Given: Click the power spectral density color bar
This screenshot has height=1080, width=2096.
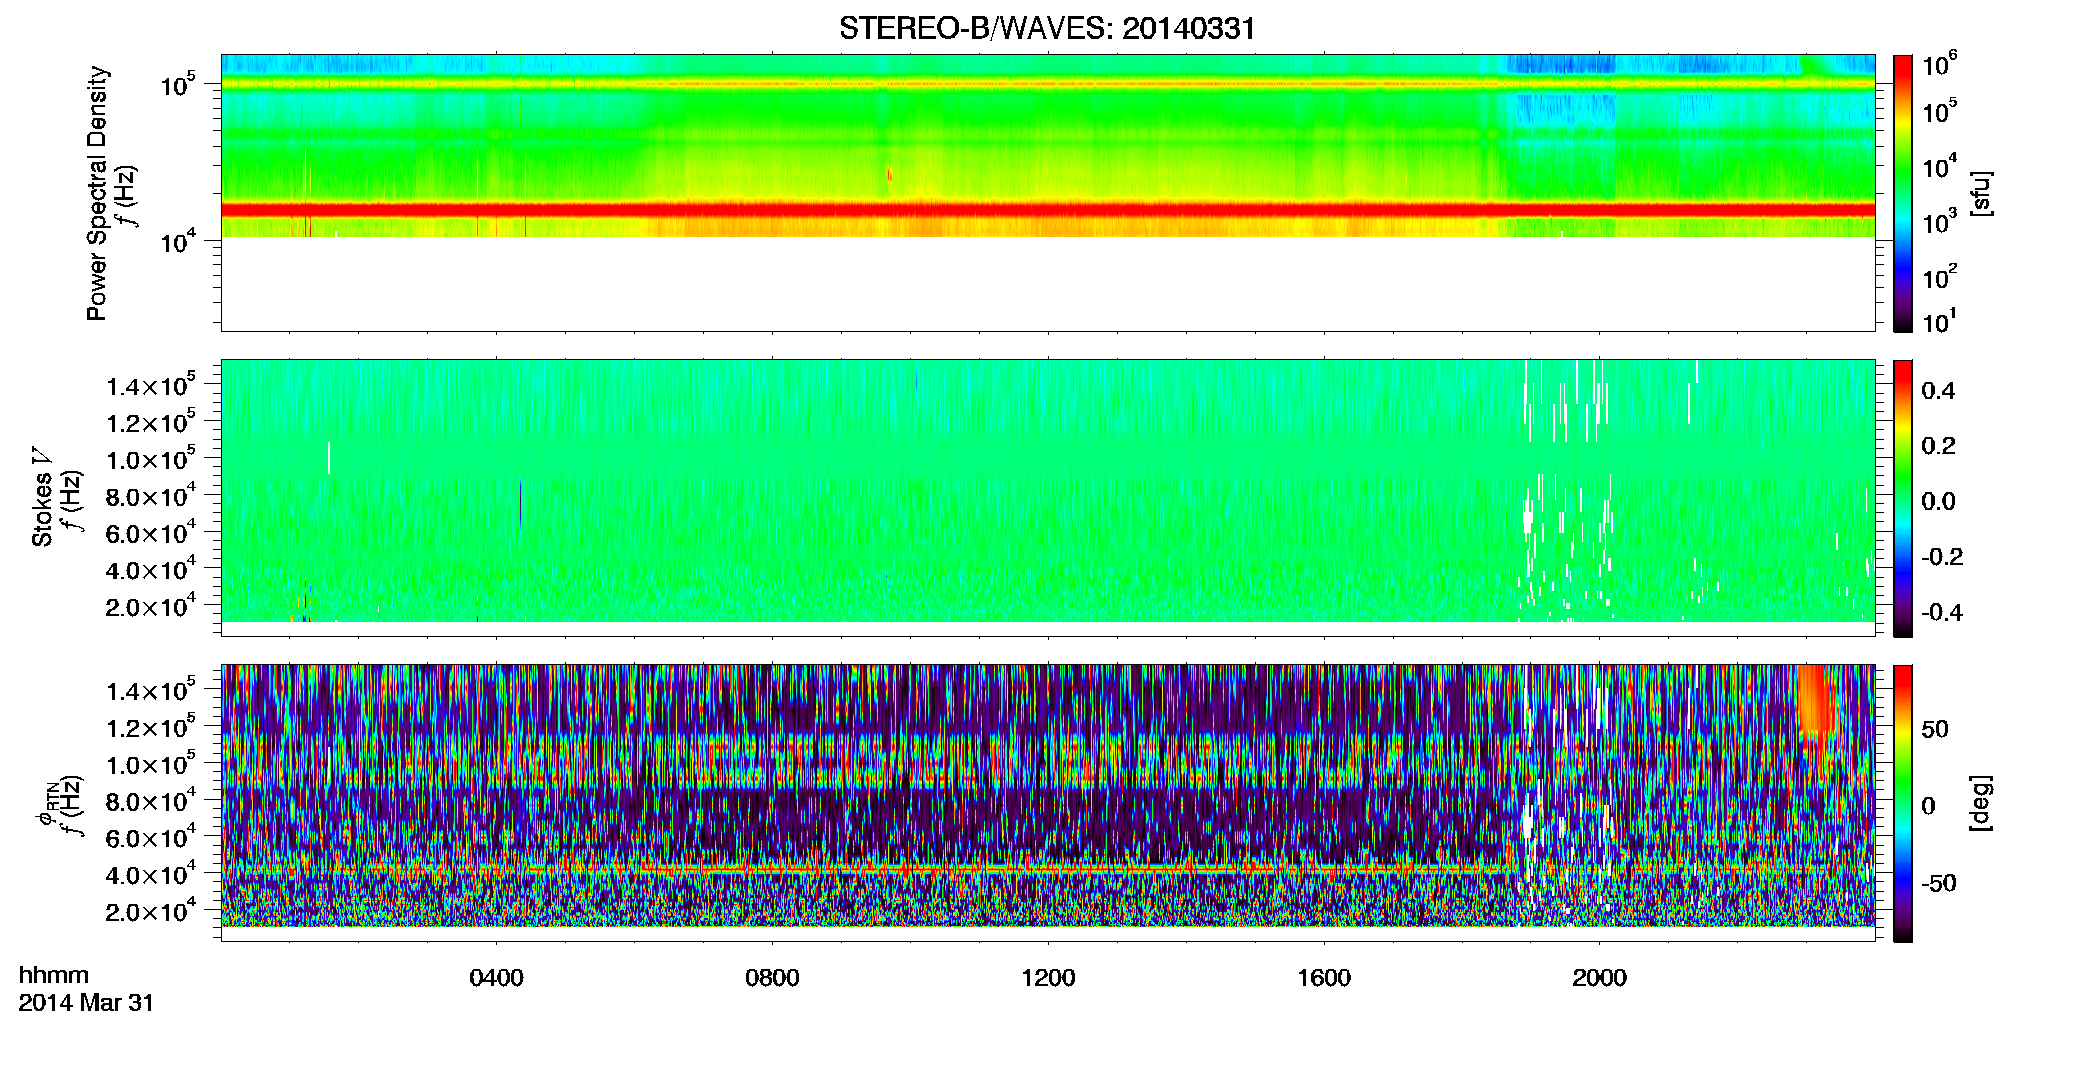Looking at the screenshot, I should pos(1903,193).
